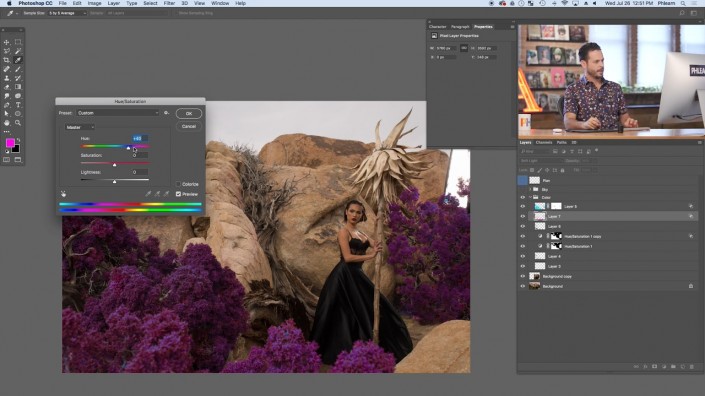This screenshot has height=396, width=705.
Task: Click the Hue value input field
Action: 140,138
